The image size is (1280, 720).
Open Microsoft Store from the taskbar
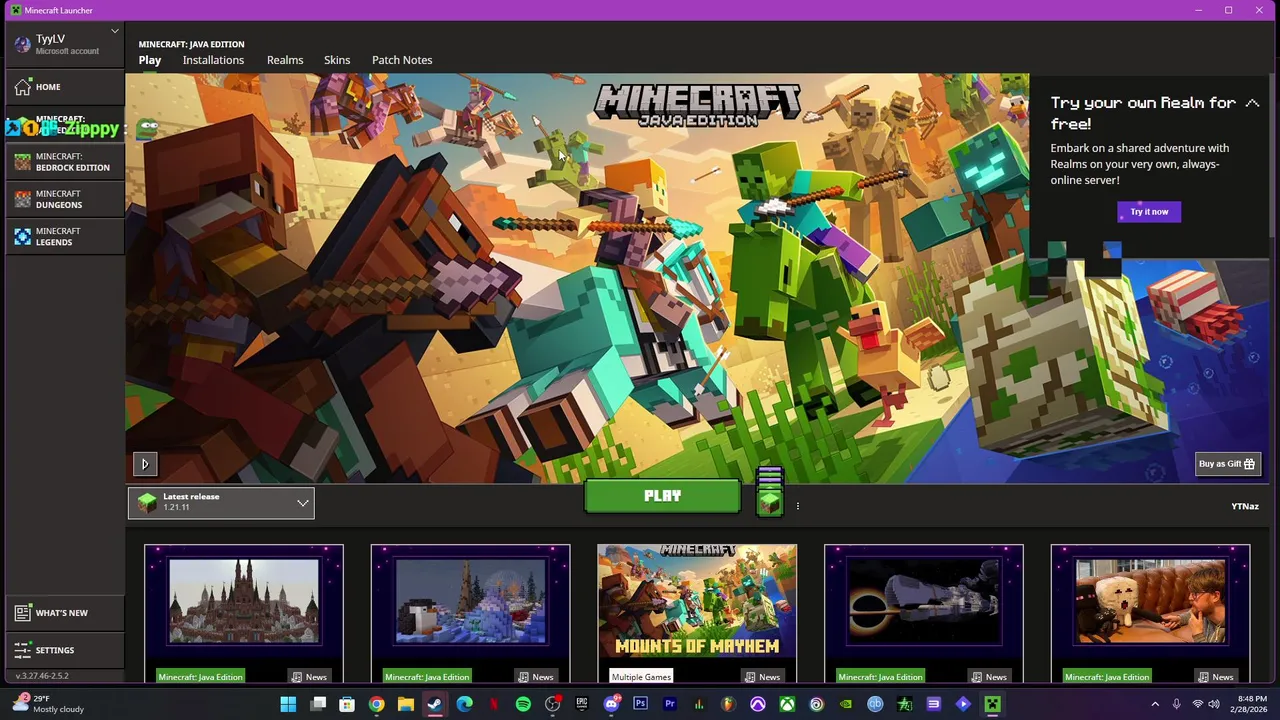pos(347,704)
